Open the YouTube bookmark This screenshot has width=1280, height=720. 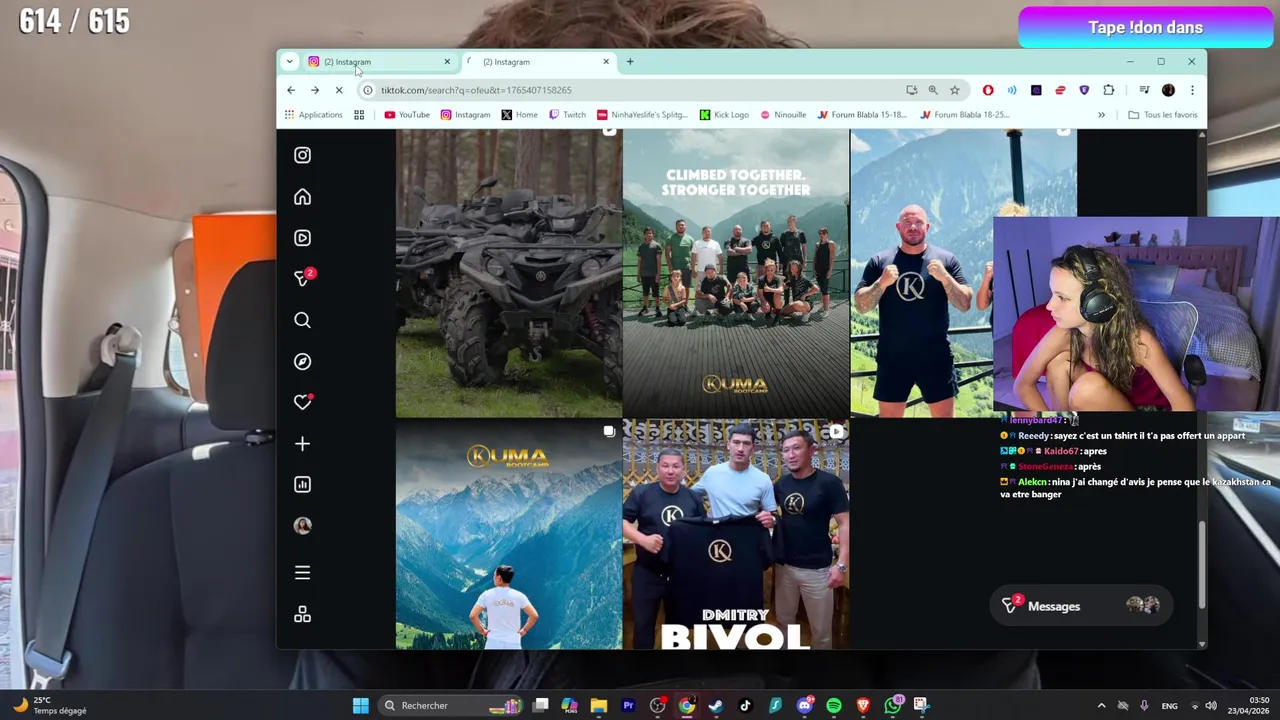[x=407, y=115]
